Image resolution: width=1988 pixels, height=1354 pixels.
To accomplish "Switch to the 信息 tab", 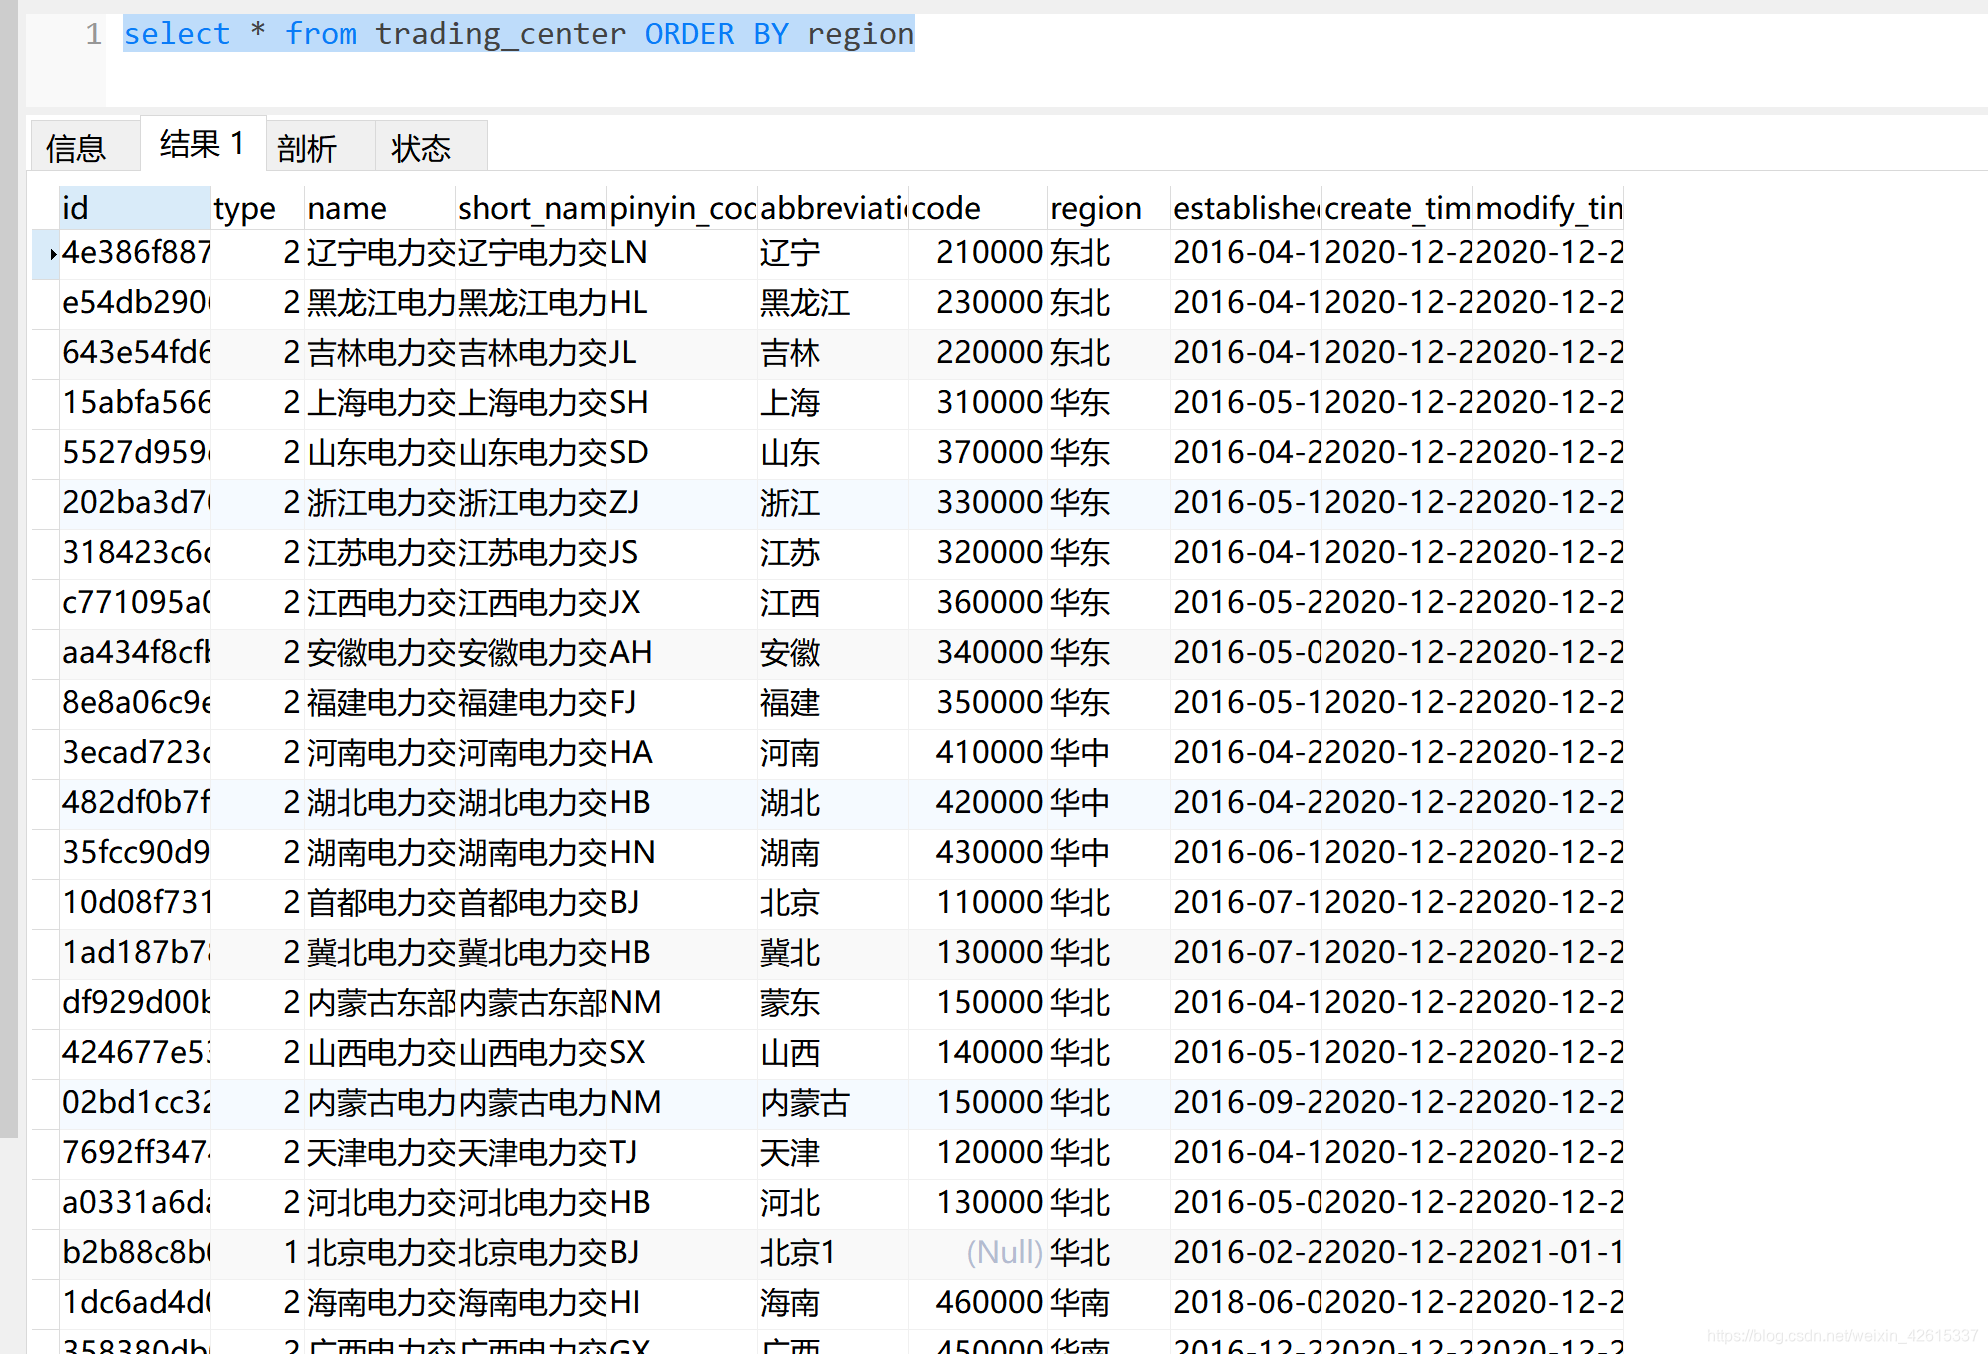I will click(76, 148).
